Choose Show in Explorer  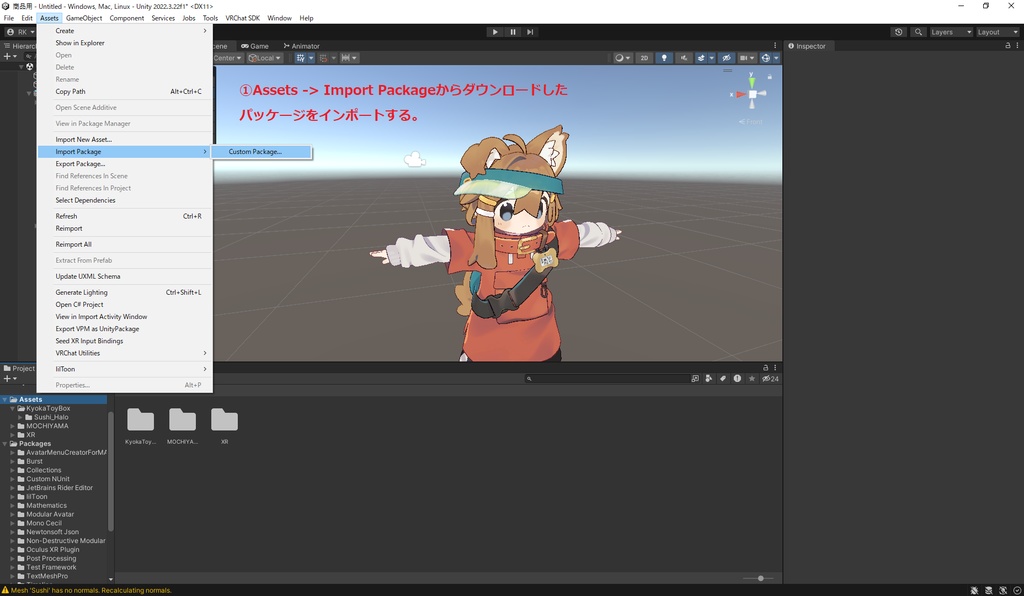125,43
